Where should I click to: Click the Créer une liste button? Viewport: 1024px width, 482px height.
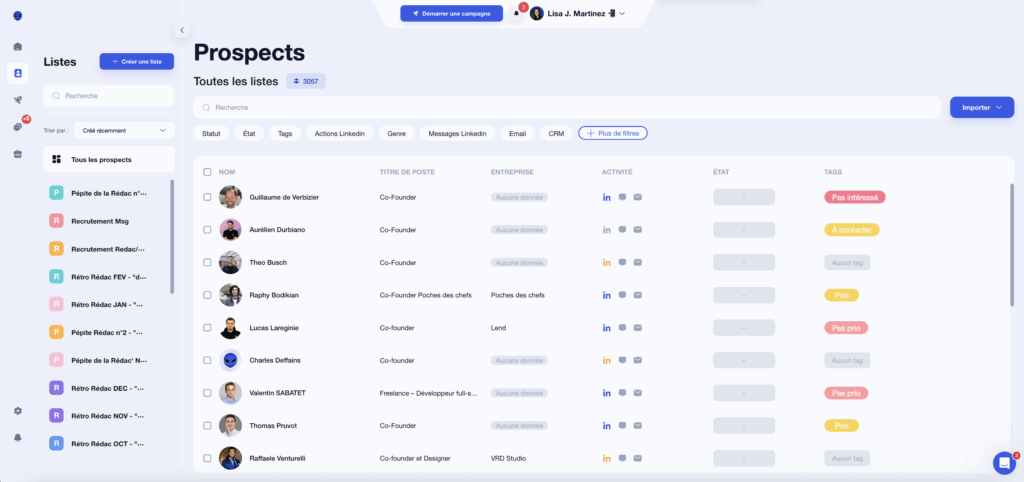136,62
